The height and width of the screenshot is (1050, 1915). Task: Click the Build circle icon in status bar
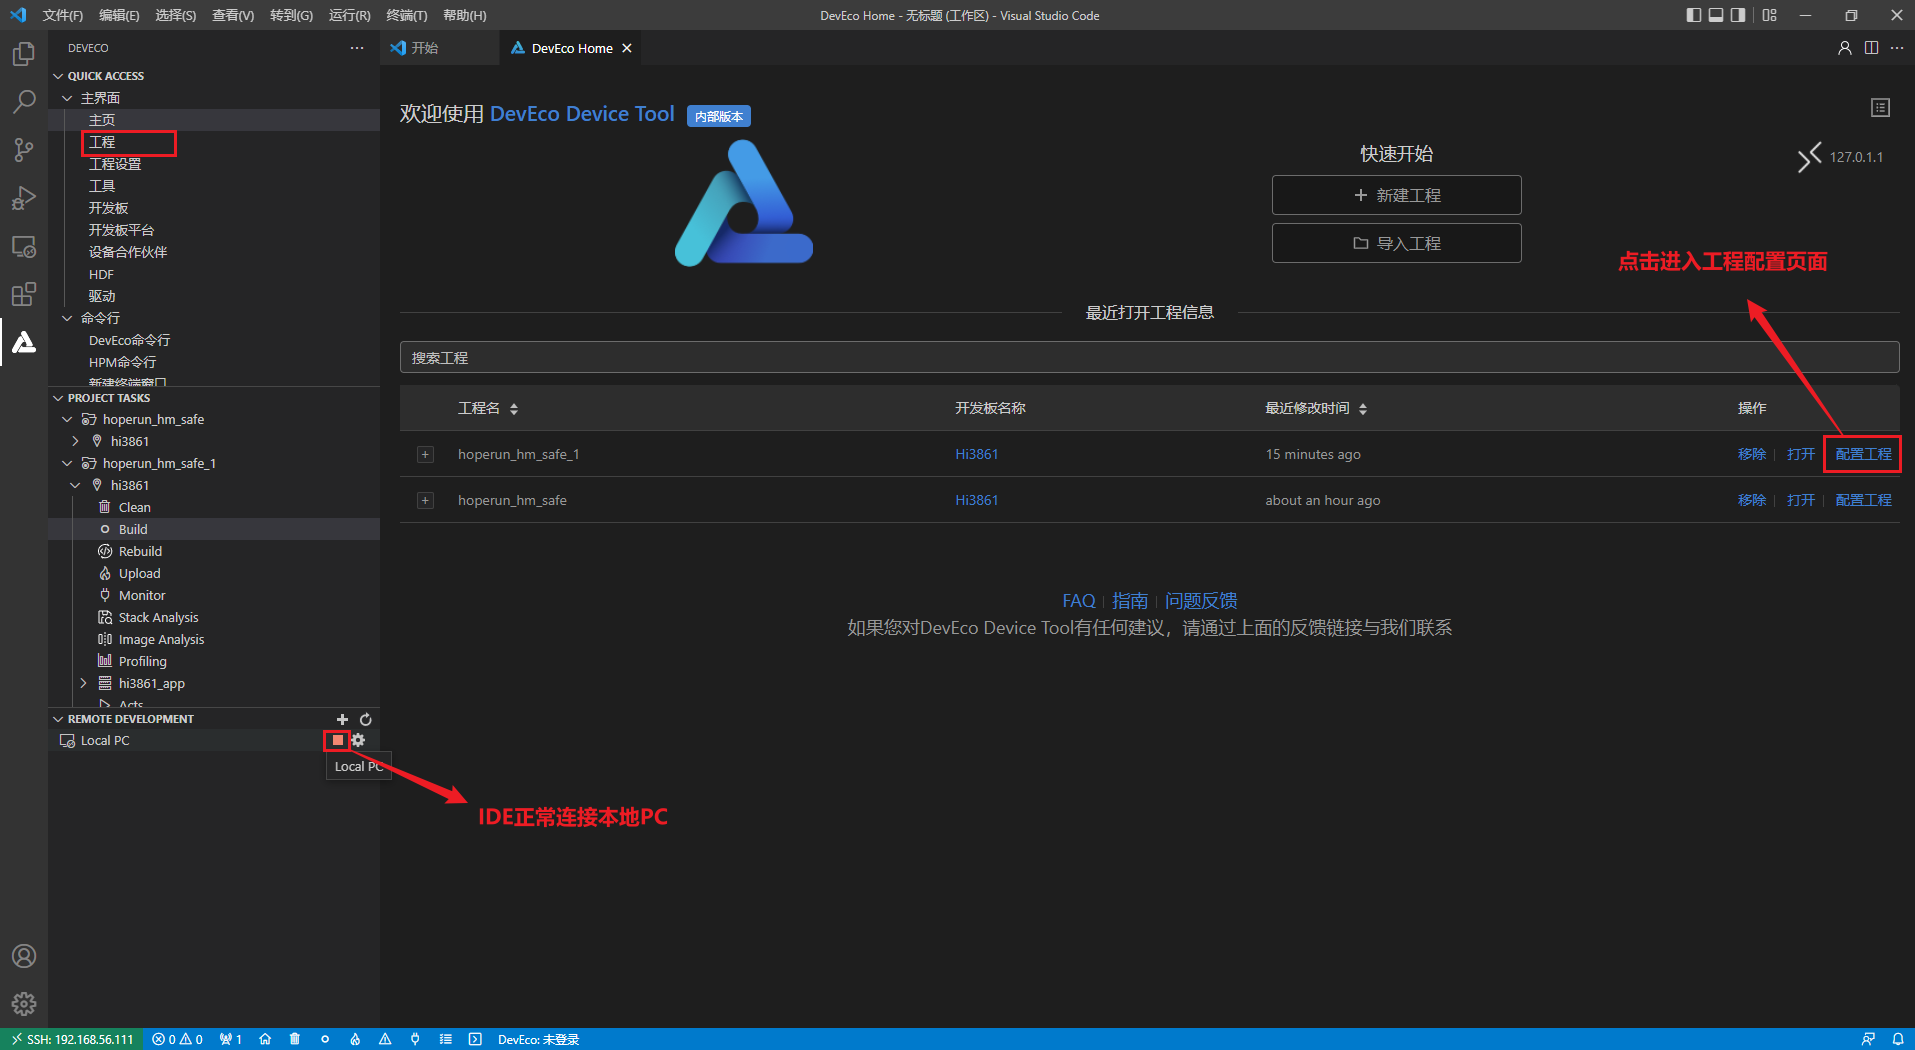(x=325, y=1039)
